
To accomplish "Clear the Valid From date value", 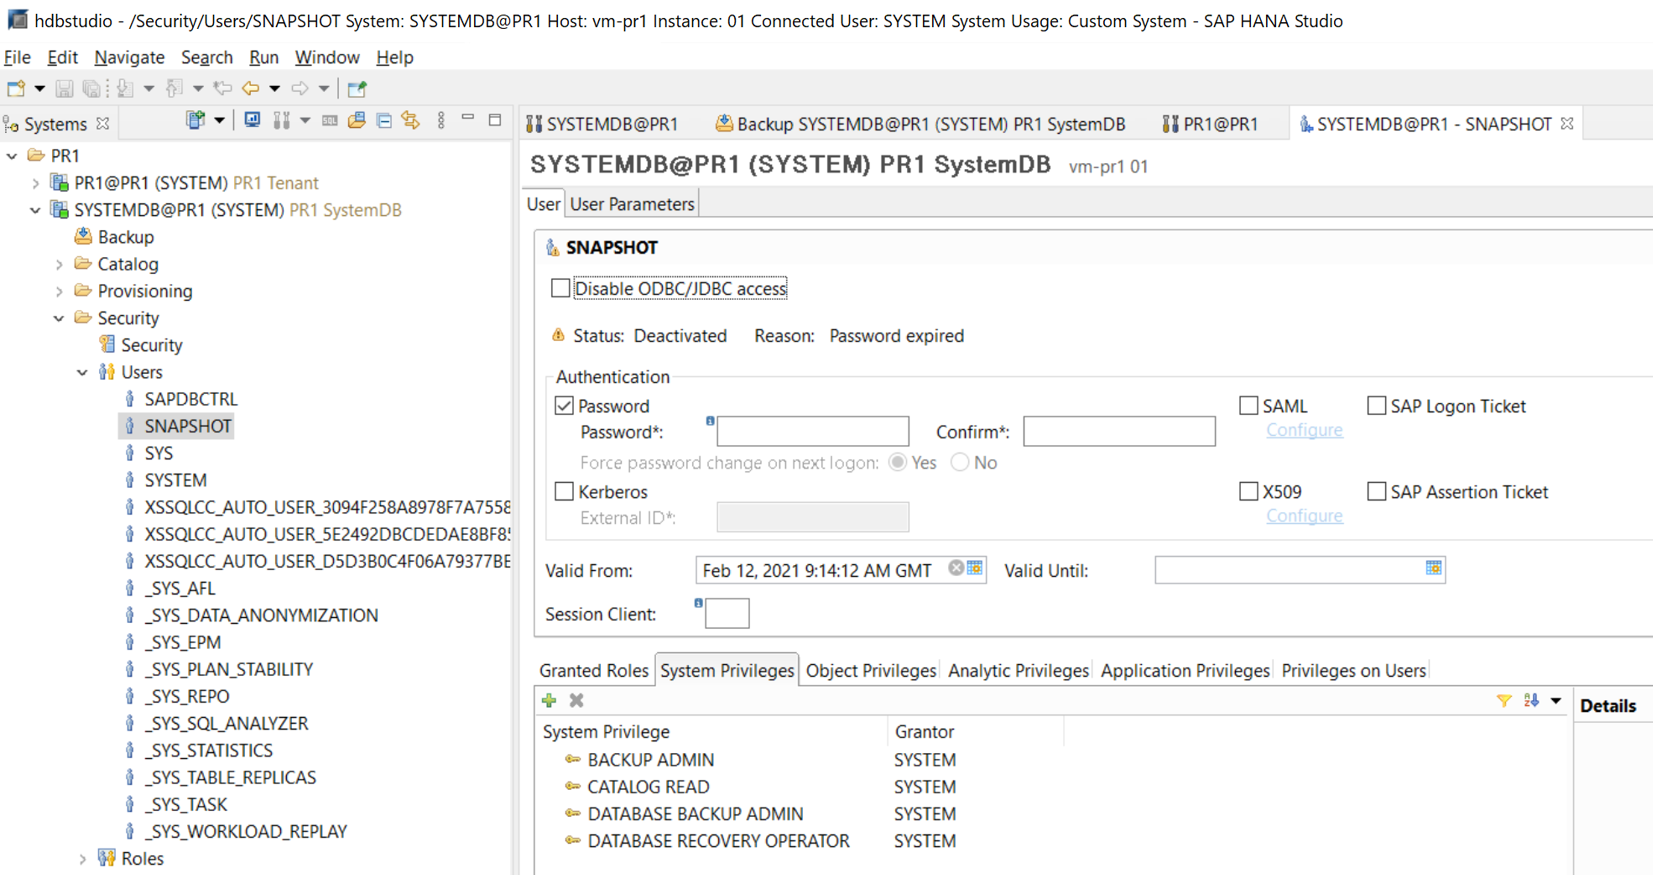I will coord(956,568).
